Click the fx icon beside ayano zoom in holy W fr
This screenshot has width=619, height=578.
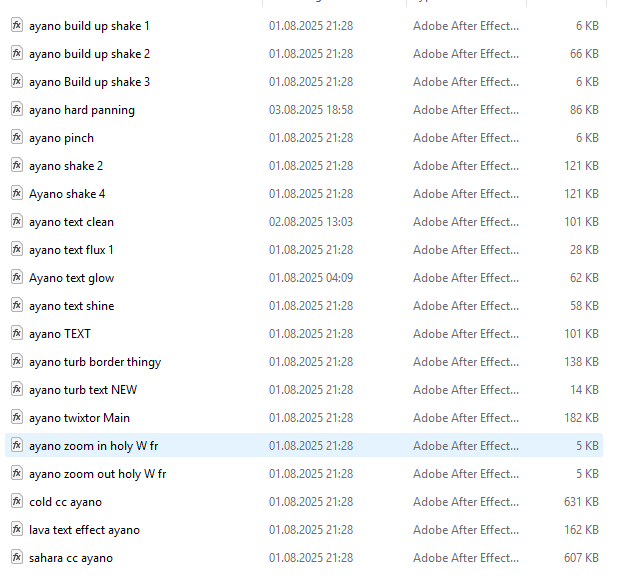point(17,446)
